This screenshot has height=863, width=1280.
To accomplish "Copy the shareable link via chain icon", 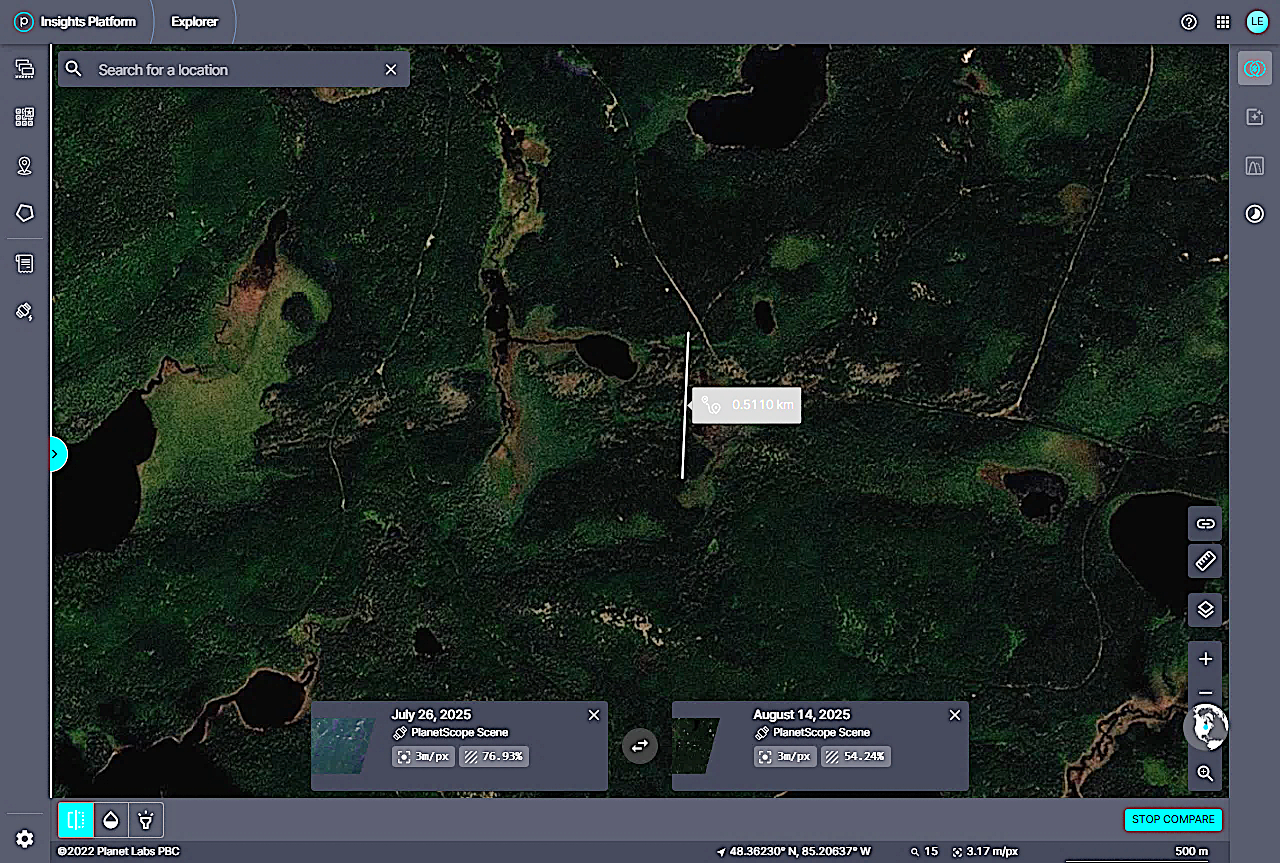I will click(1205, 523).
